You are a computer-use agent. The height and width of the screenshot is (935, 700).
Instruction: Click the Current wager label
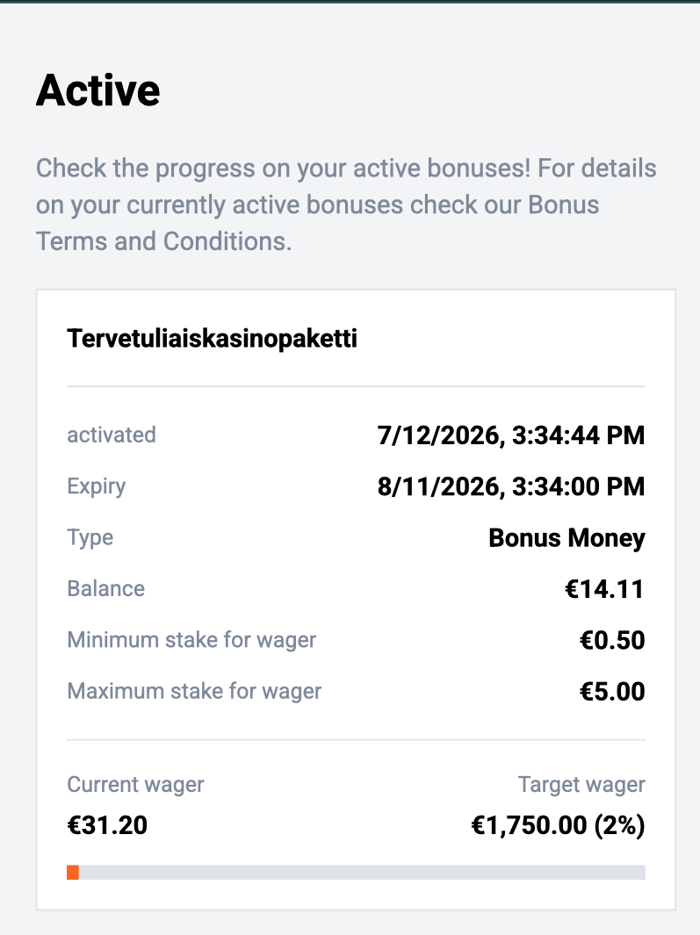135,785
